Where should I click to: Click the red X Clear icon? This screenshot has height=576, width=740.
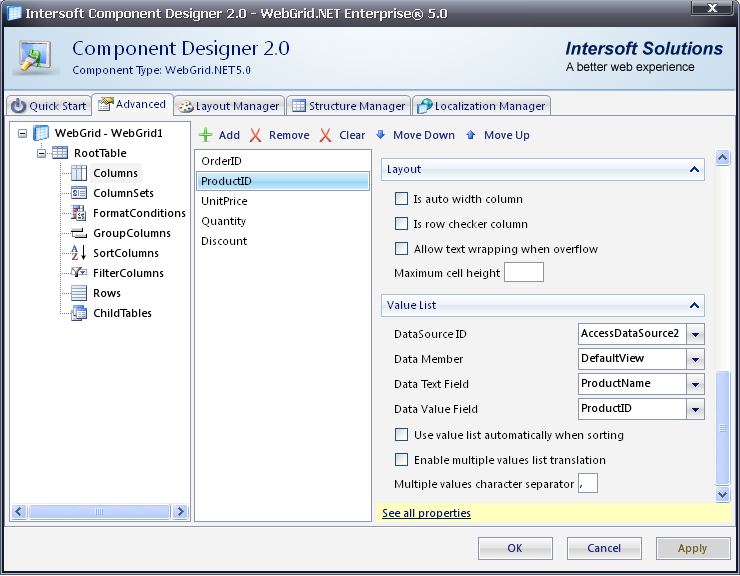click(325, 136)
